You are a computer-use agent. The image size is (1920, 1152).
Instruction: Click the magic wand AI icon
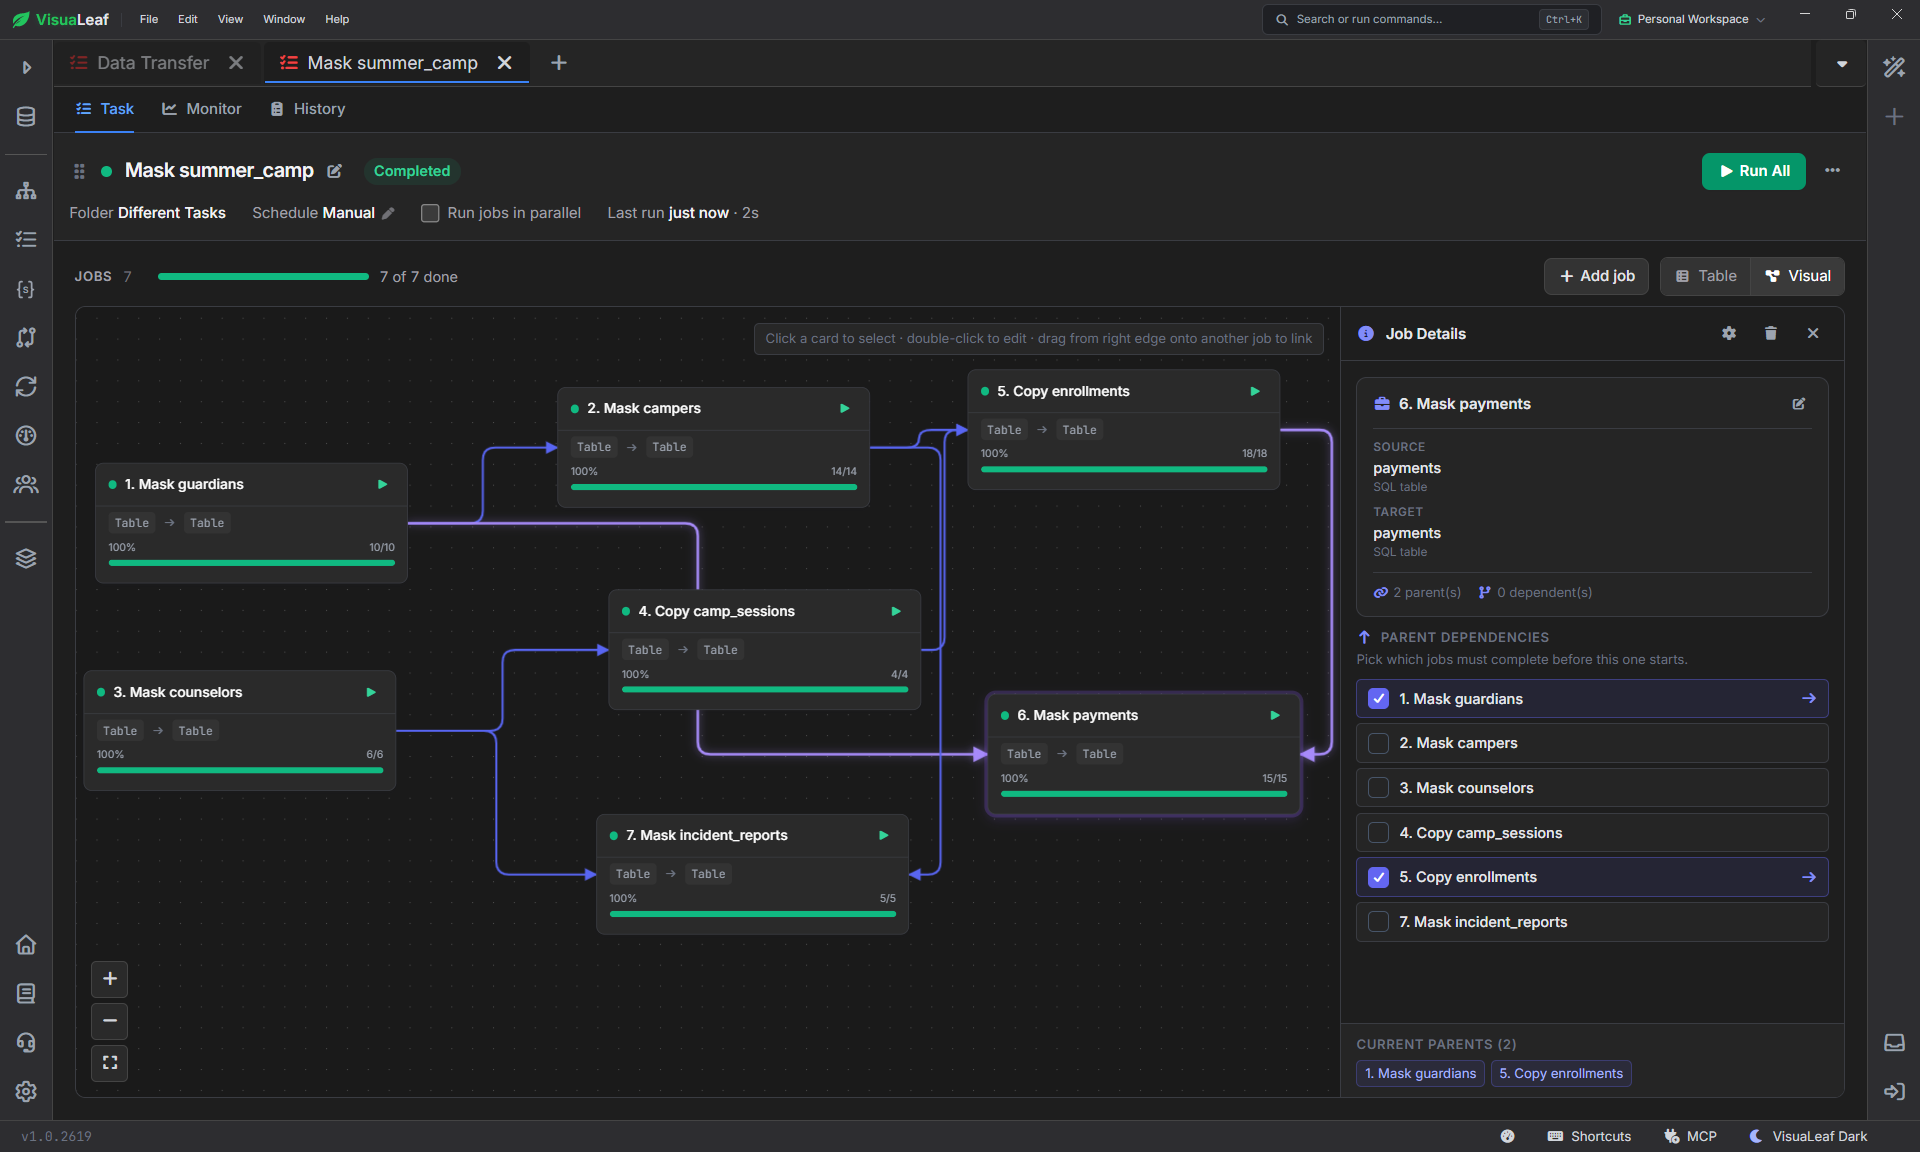pyautogui.click(x=1894, y=67)
